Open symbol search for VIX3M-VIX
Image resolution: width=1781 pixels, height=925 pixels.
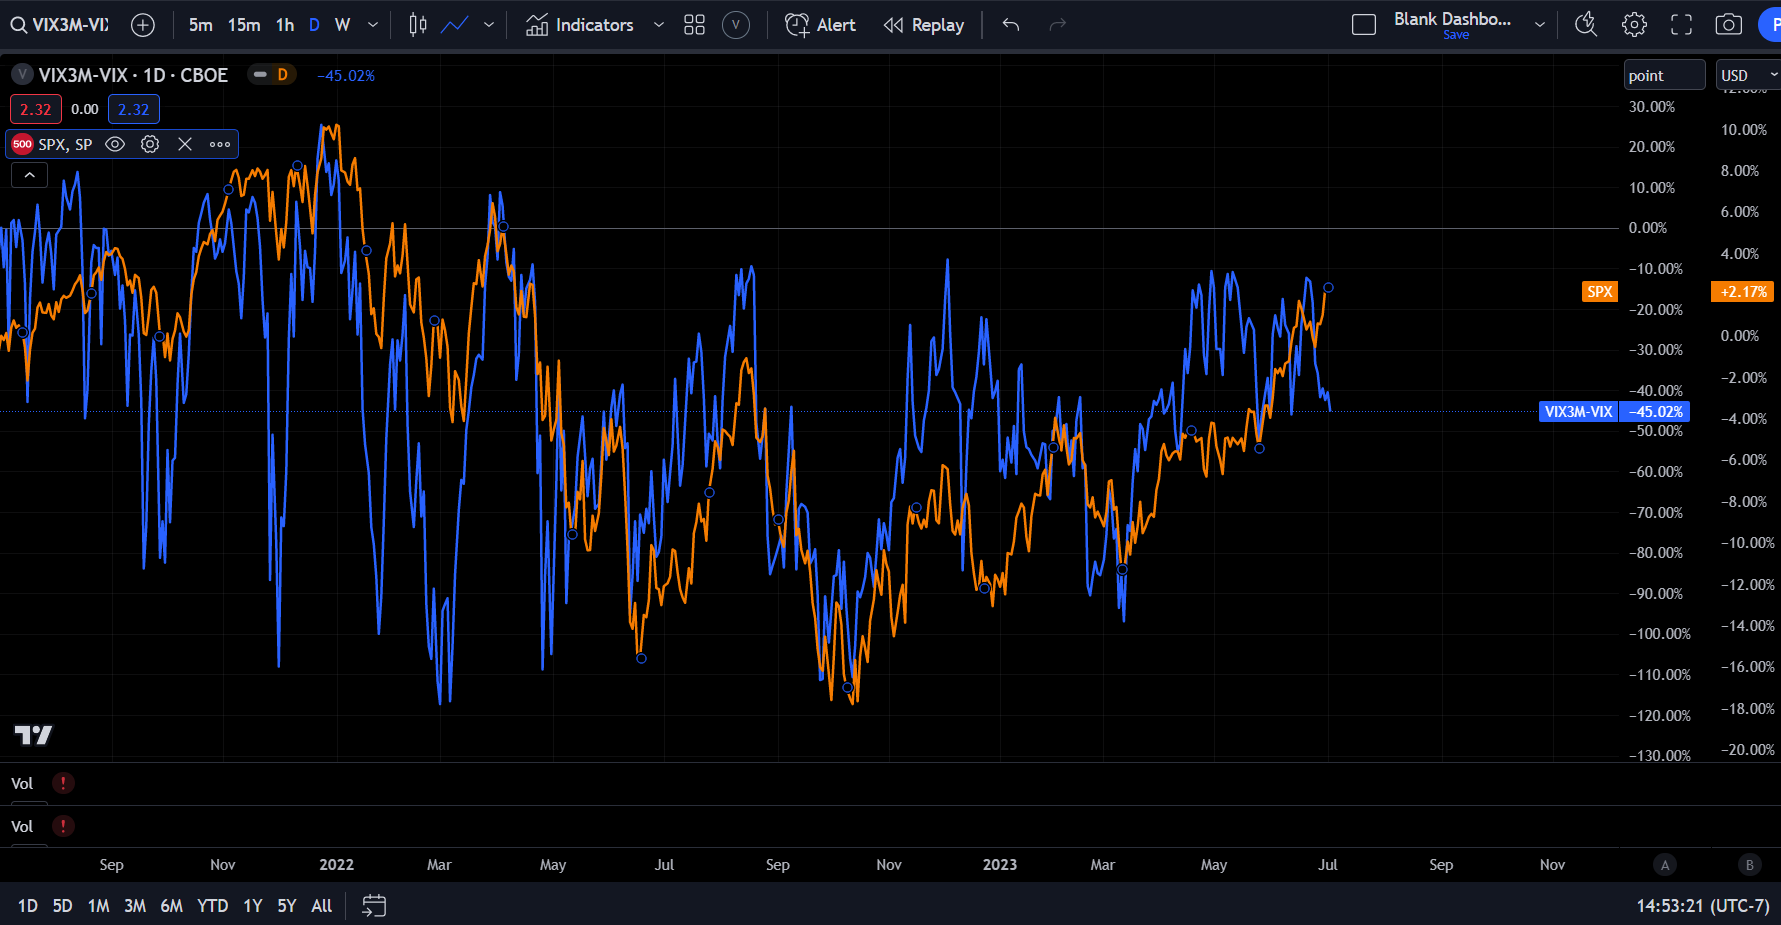point(60,25)
